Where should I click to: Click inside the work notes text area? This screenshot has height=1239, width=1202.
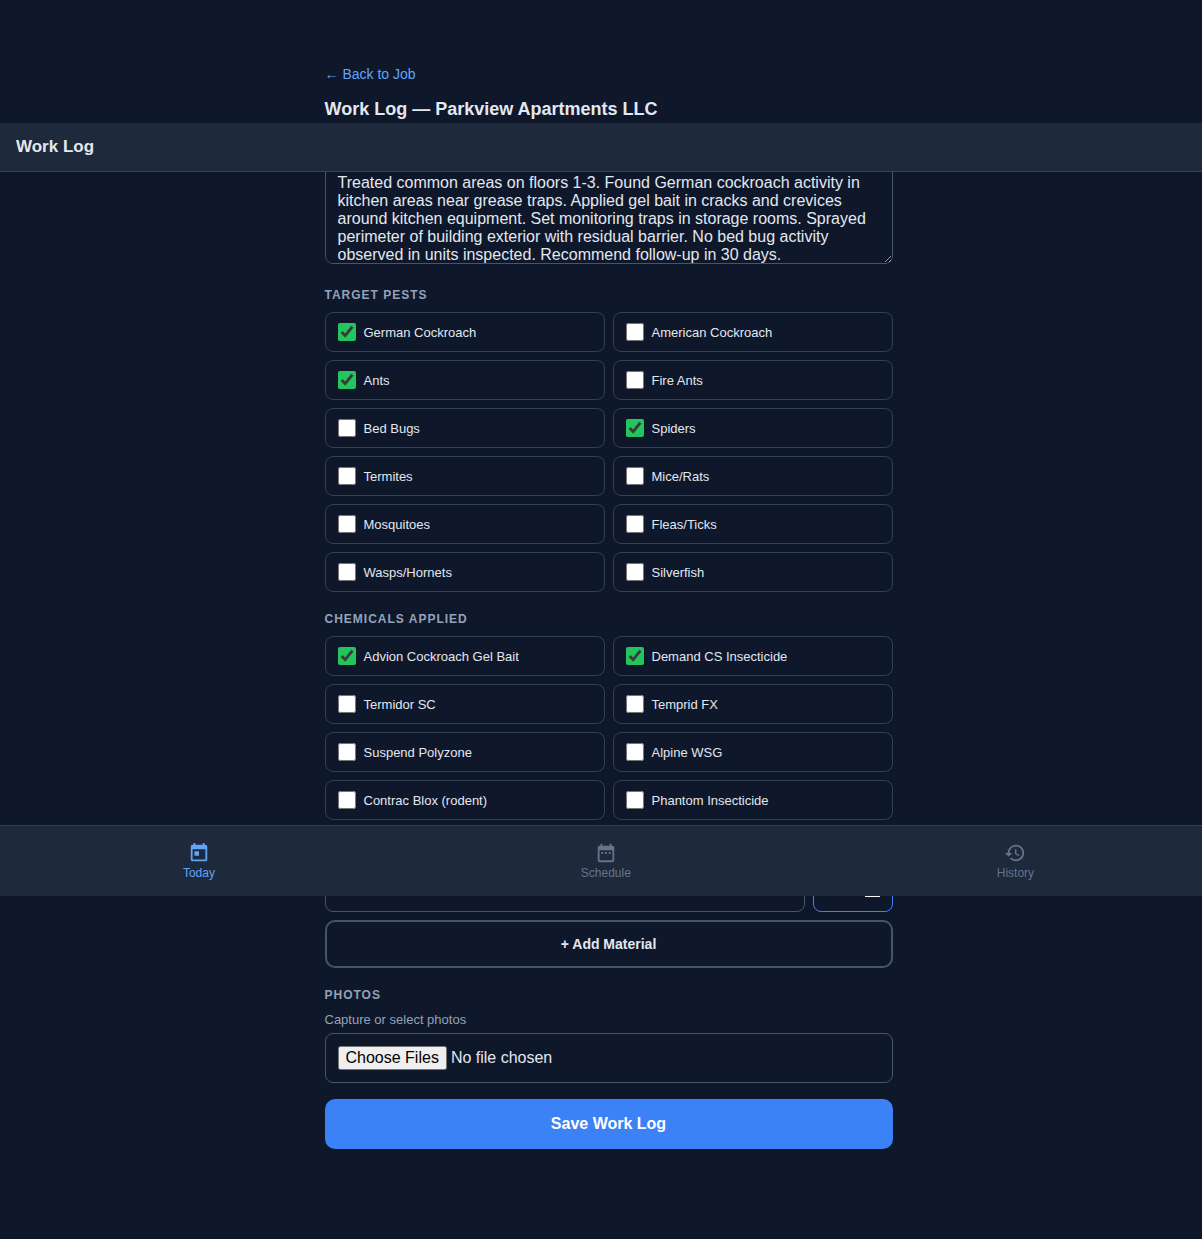pyautogui.click(x=608, y=218)
